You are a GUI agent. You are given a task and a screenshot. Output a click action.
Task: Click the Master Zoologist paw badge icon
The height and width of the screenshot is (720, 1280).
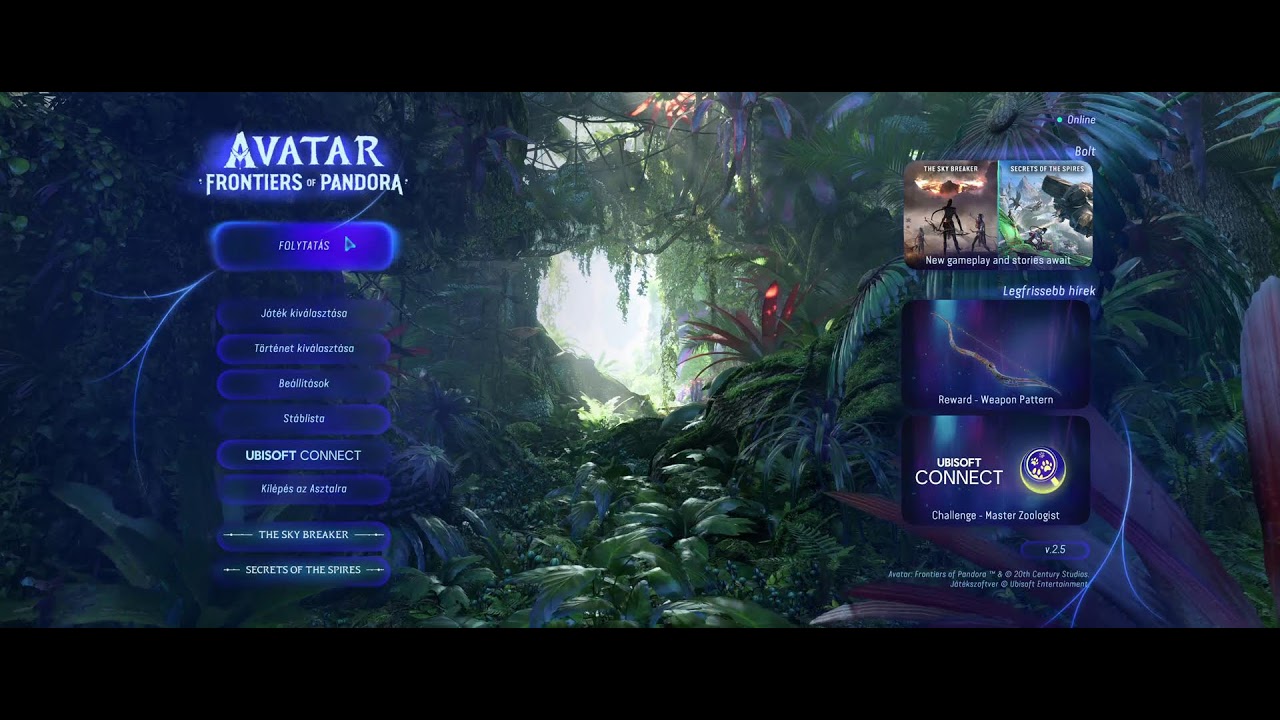pyautogui.click(x=1043, y=469)
